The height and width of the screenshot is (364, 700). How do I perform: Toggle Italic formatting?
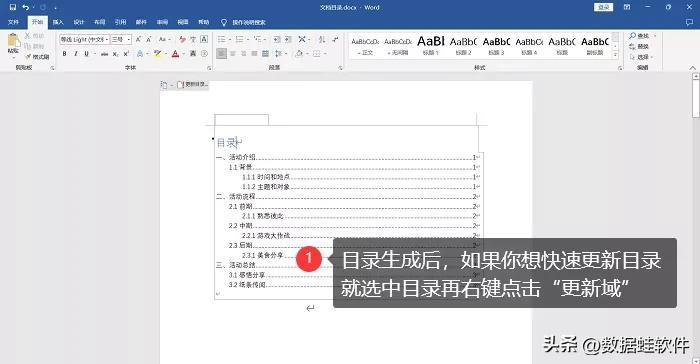click(75, 54)
